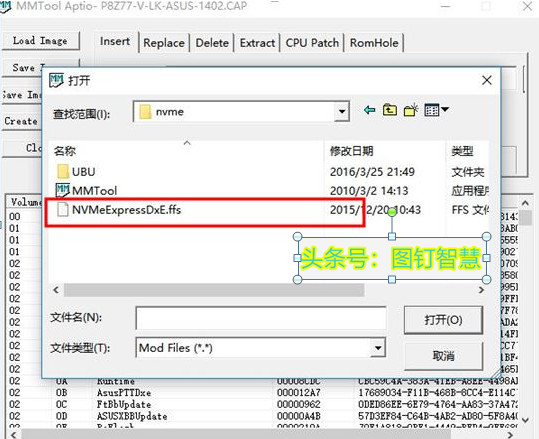Viewport: 539px width, 439px height.
Task: Switch to the RomHole tab
Action: pyautogui.click(x=374, y=43)
